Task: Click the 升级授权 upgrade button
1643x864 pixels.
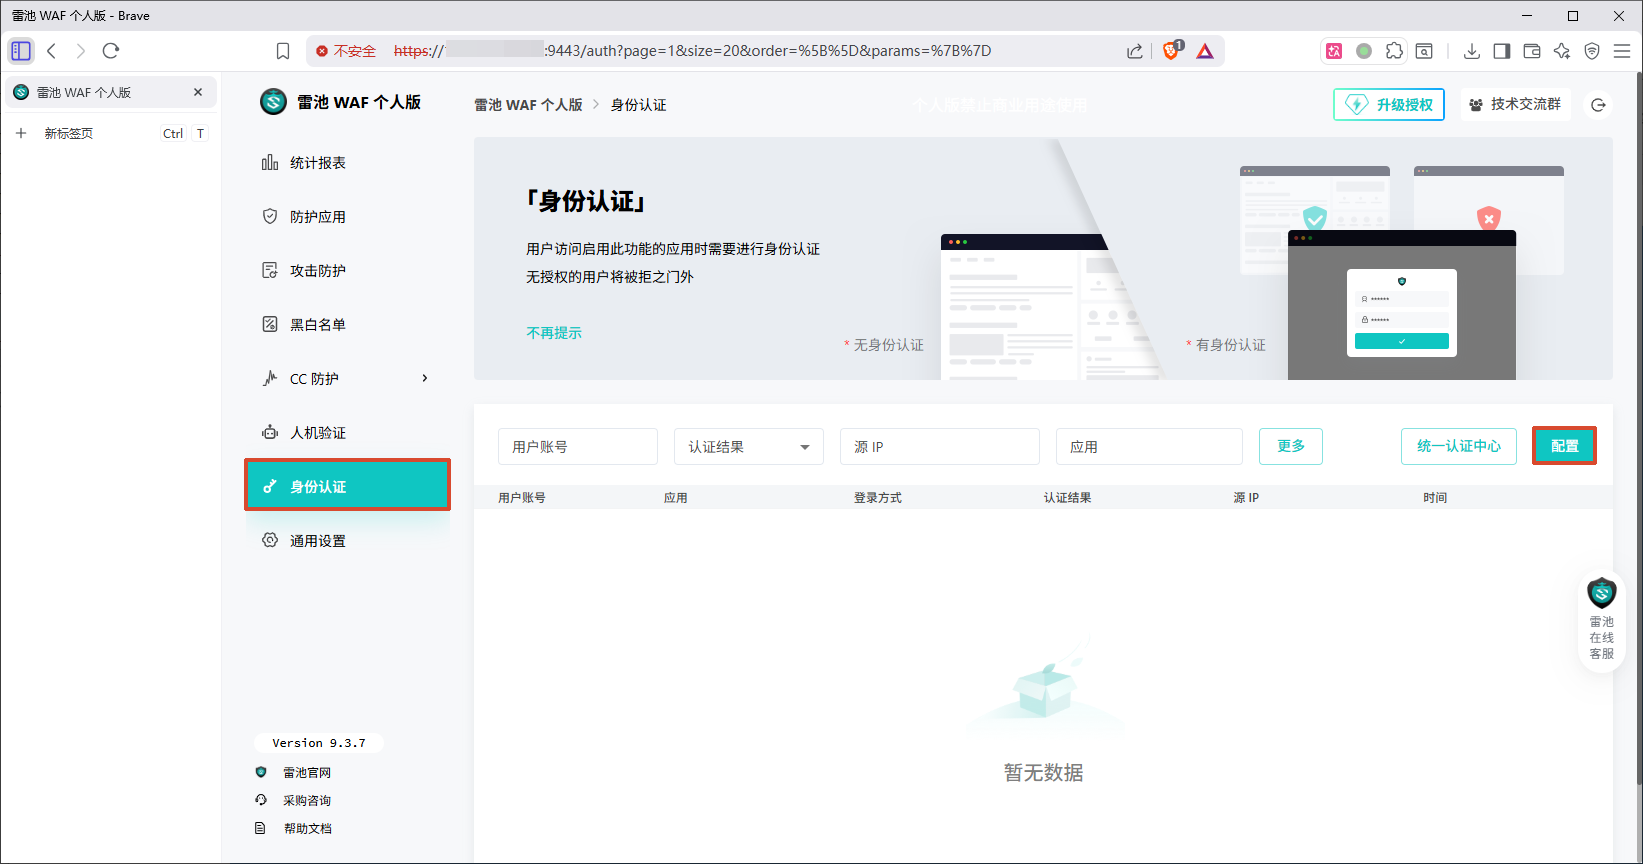Action: click(1389, 104)
